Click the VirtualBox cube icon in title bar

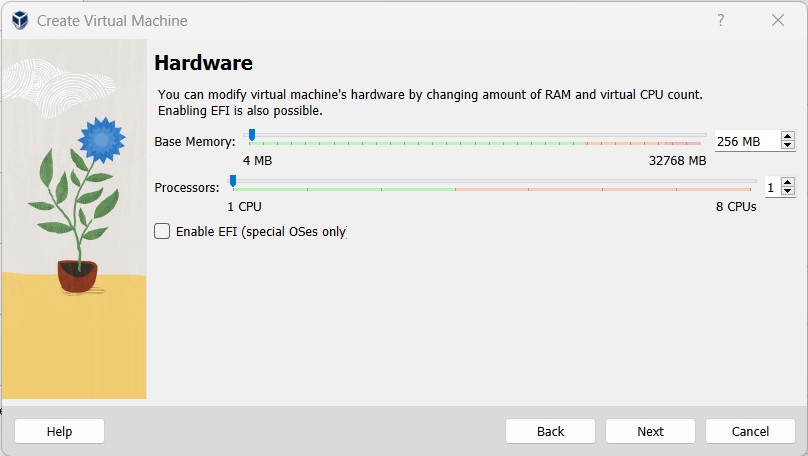20,21
